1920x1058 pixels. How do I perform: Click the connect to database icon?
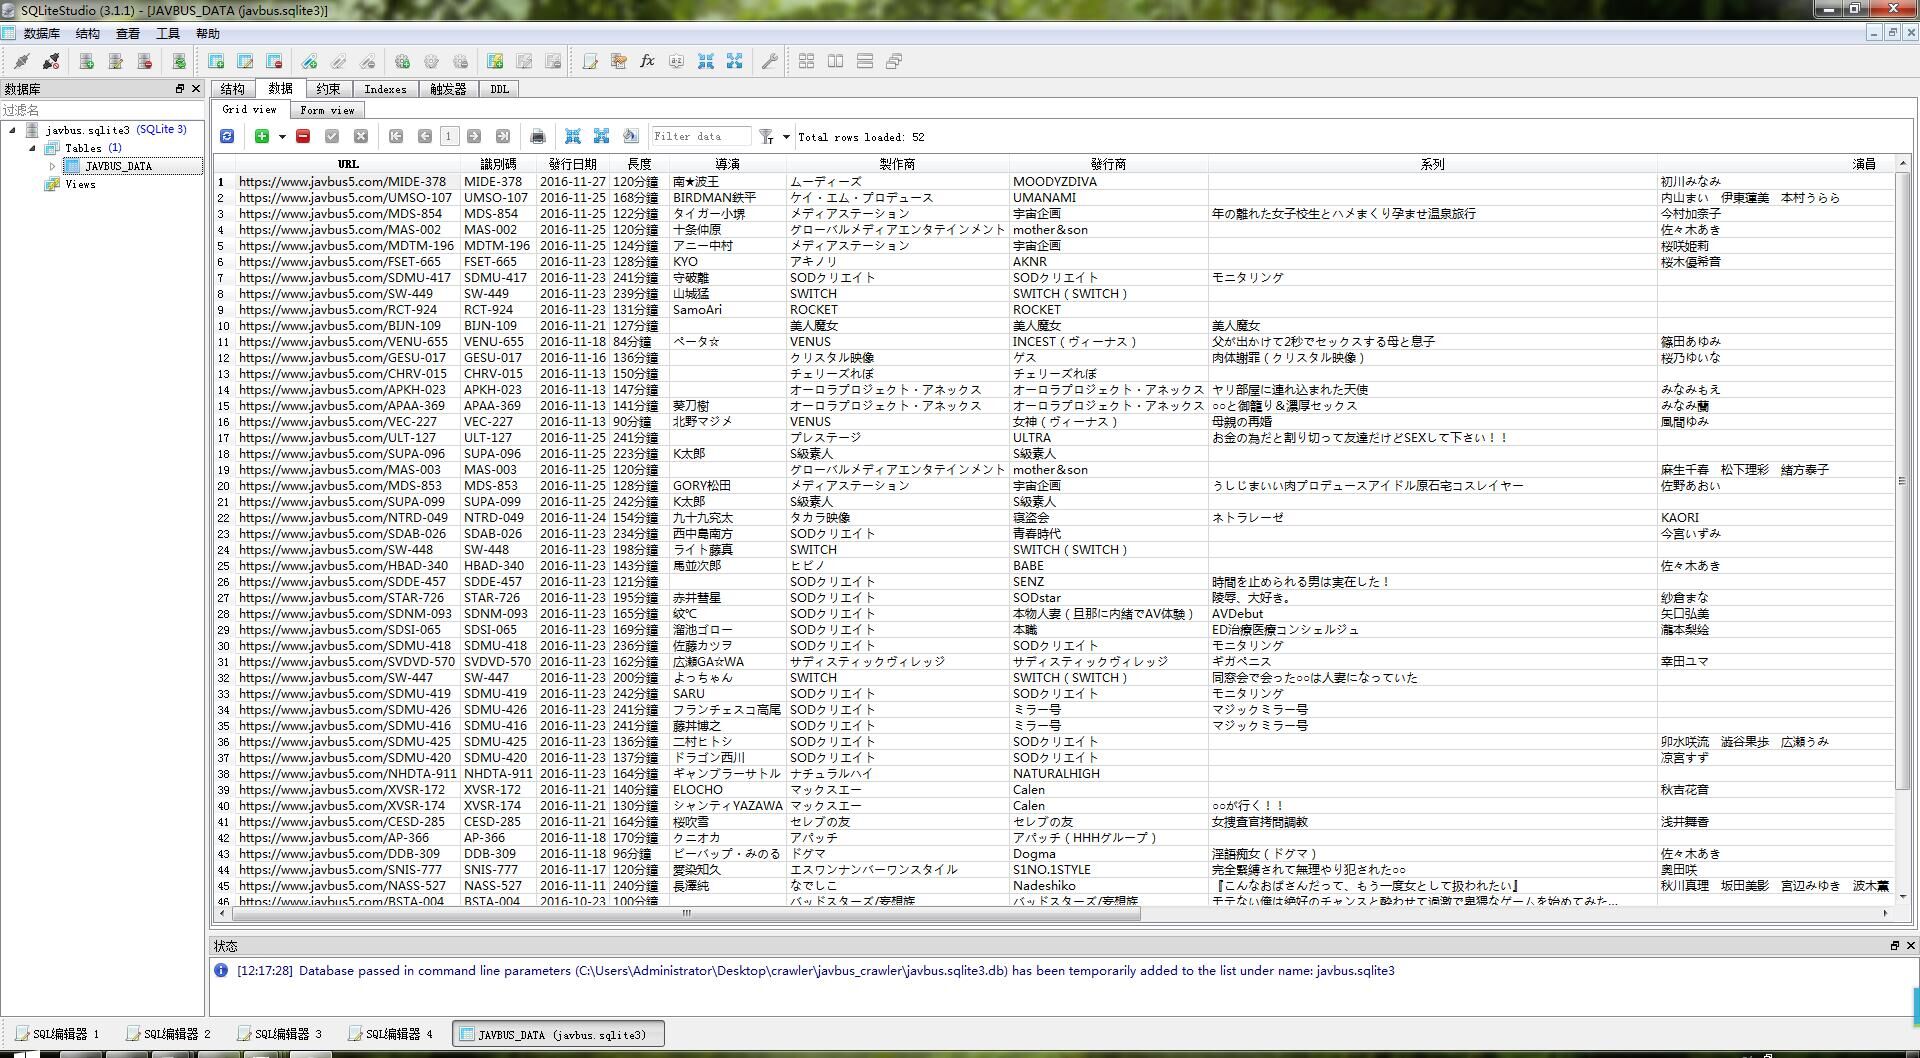tap(21, 61)
